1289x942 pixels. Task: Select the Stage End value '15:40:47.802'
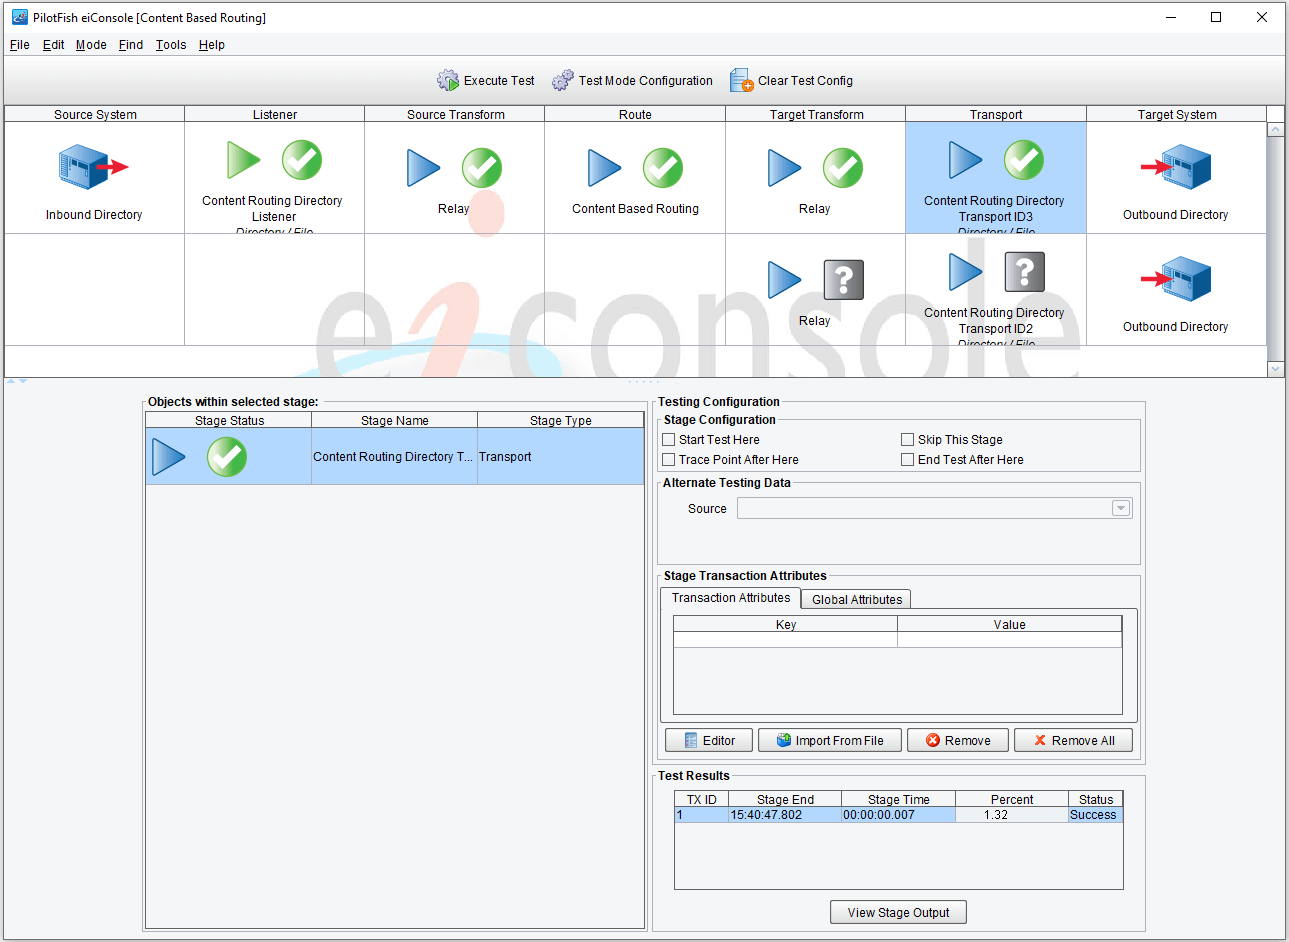click(785, 815)
